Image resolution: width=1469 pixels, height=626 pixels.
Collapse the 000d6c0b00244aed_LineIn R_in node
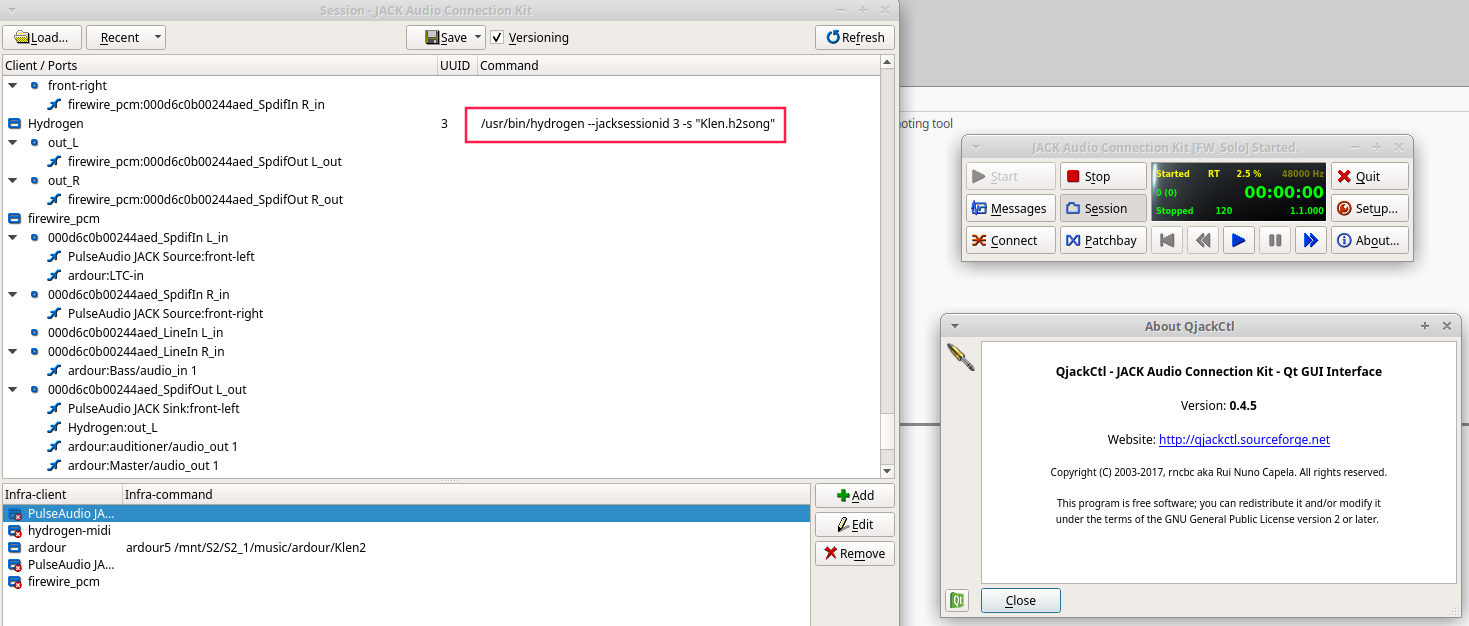pyautogui.click(x=14, y=351)
